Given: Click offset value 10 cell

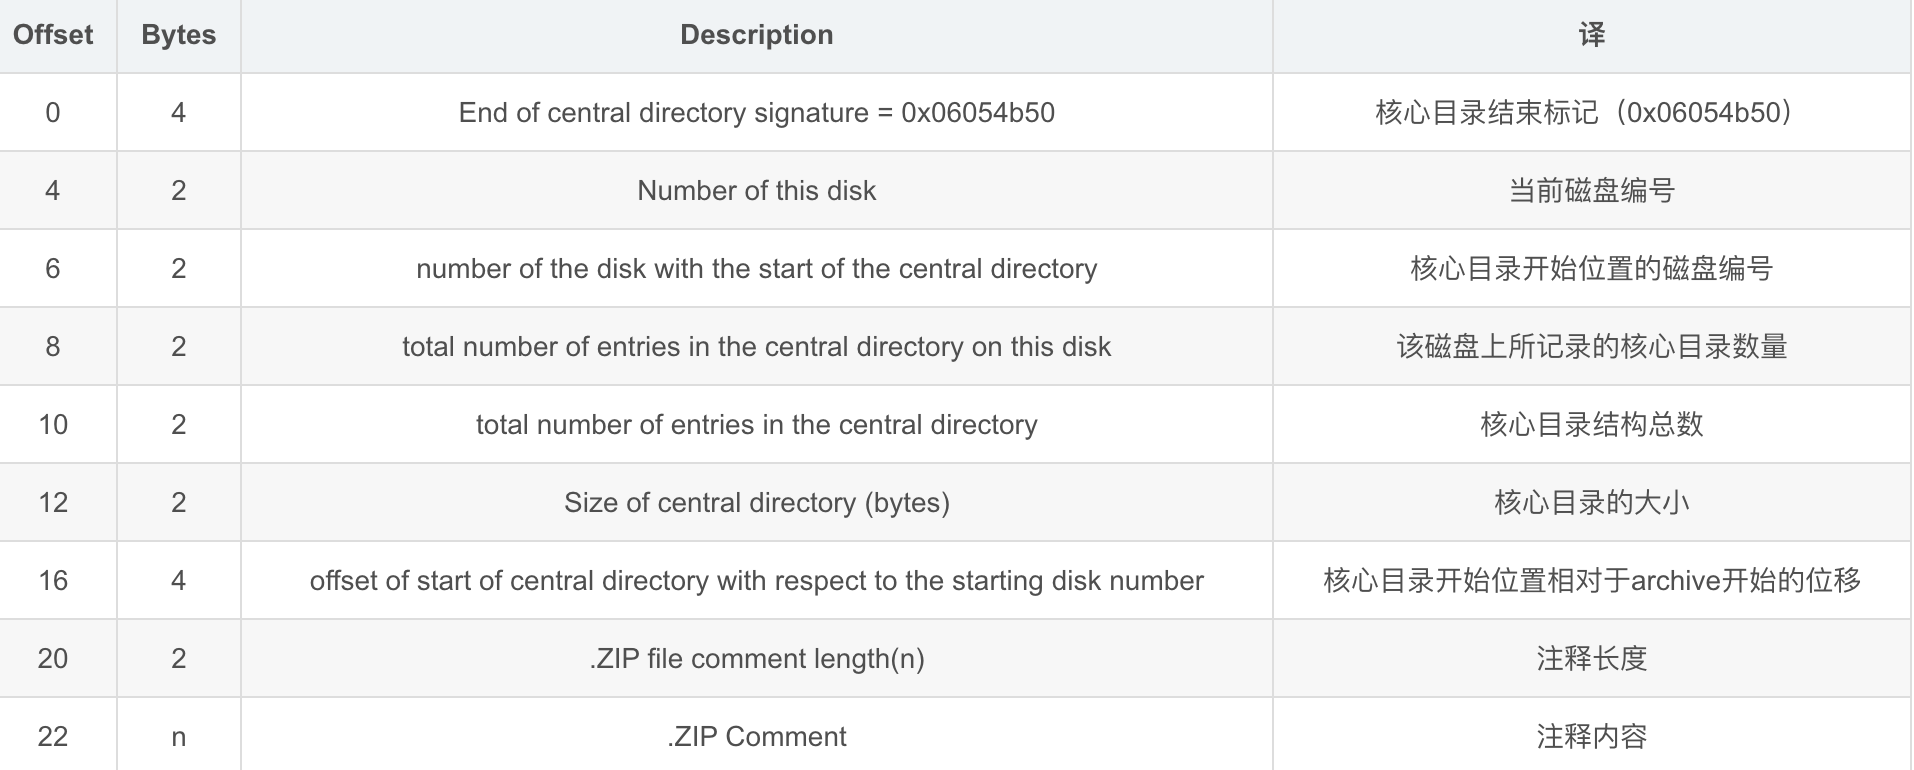Looking at the screenshot, I should click(x=53, y=425).
